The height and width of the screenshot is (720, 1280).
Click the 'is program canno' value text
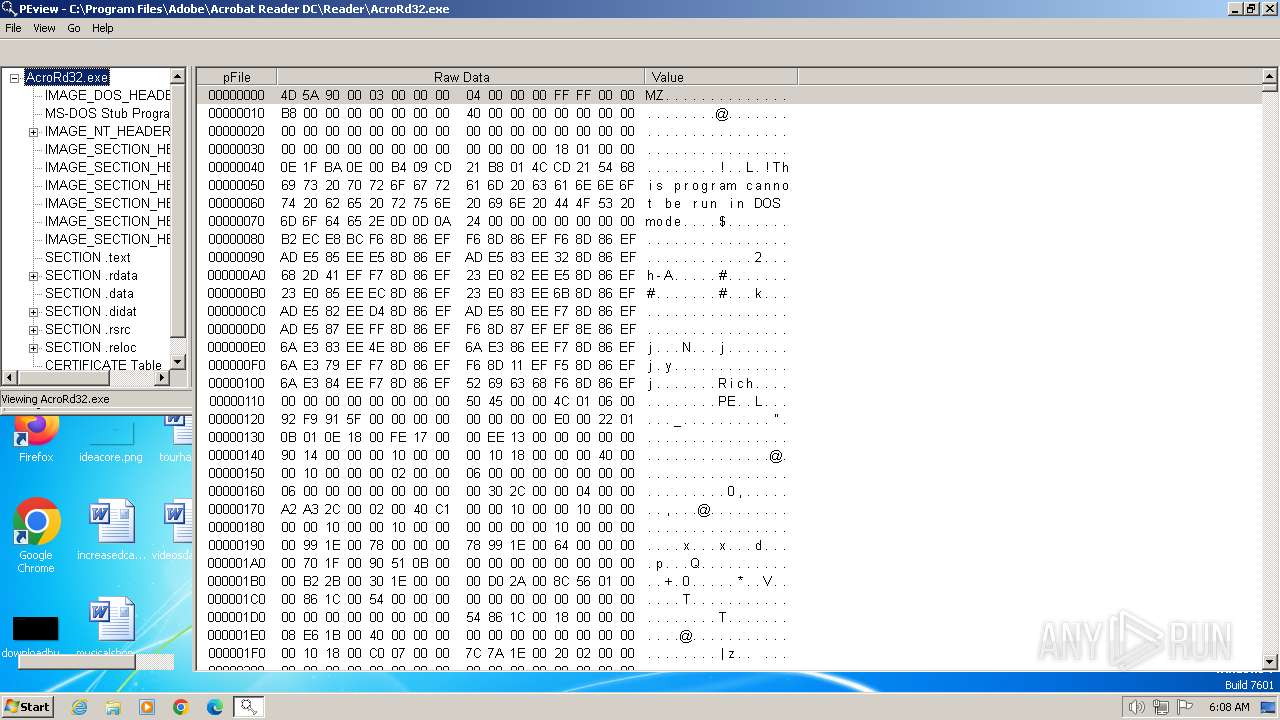click(718, 185)
